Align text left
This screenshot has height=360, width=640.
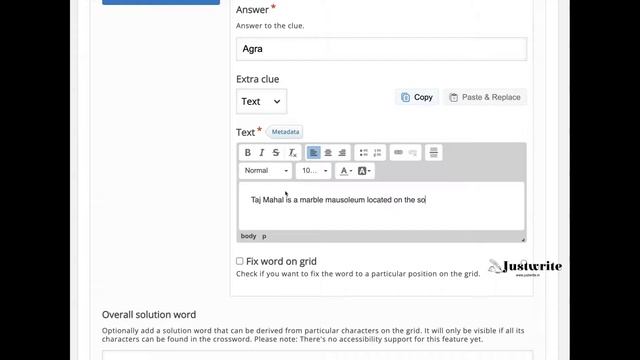click(x=313, y=153)
